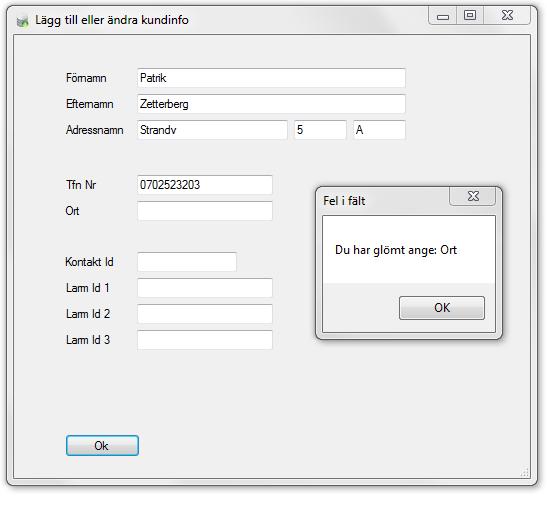The width and height of the screenshot is (547, 510).
Task: Click the Ok button on the form
Action: coord(102,445)
